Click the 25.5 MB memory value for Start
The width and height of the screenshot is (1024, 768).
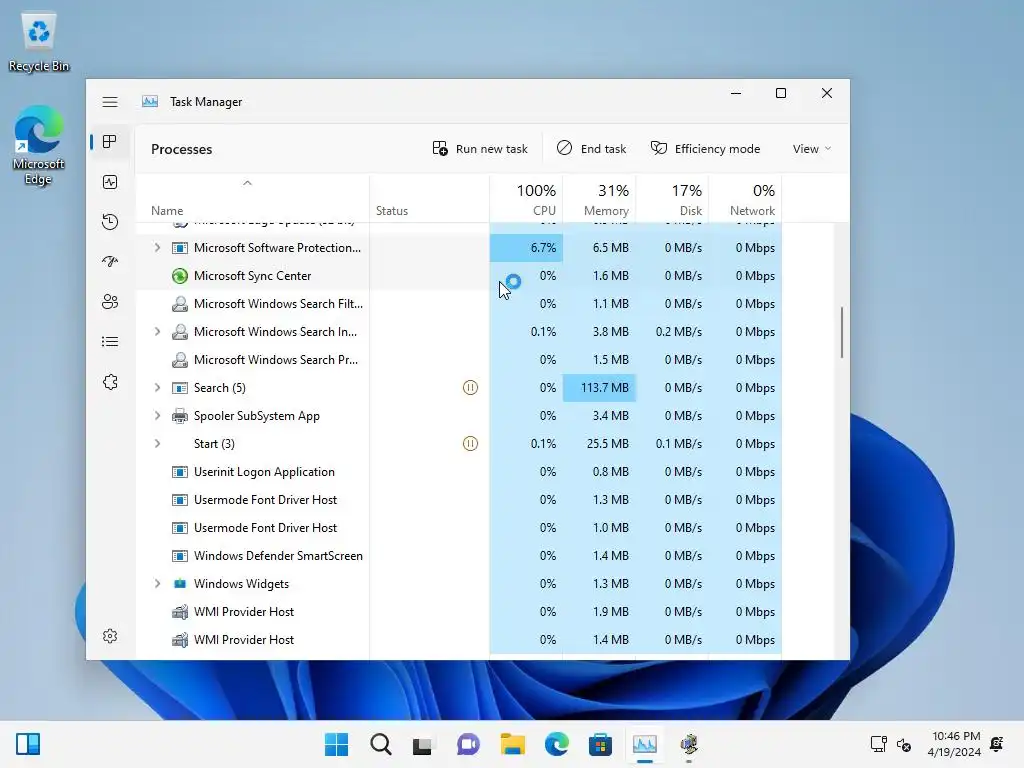607,444
